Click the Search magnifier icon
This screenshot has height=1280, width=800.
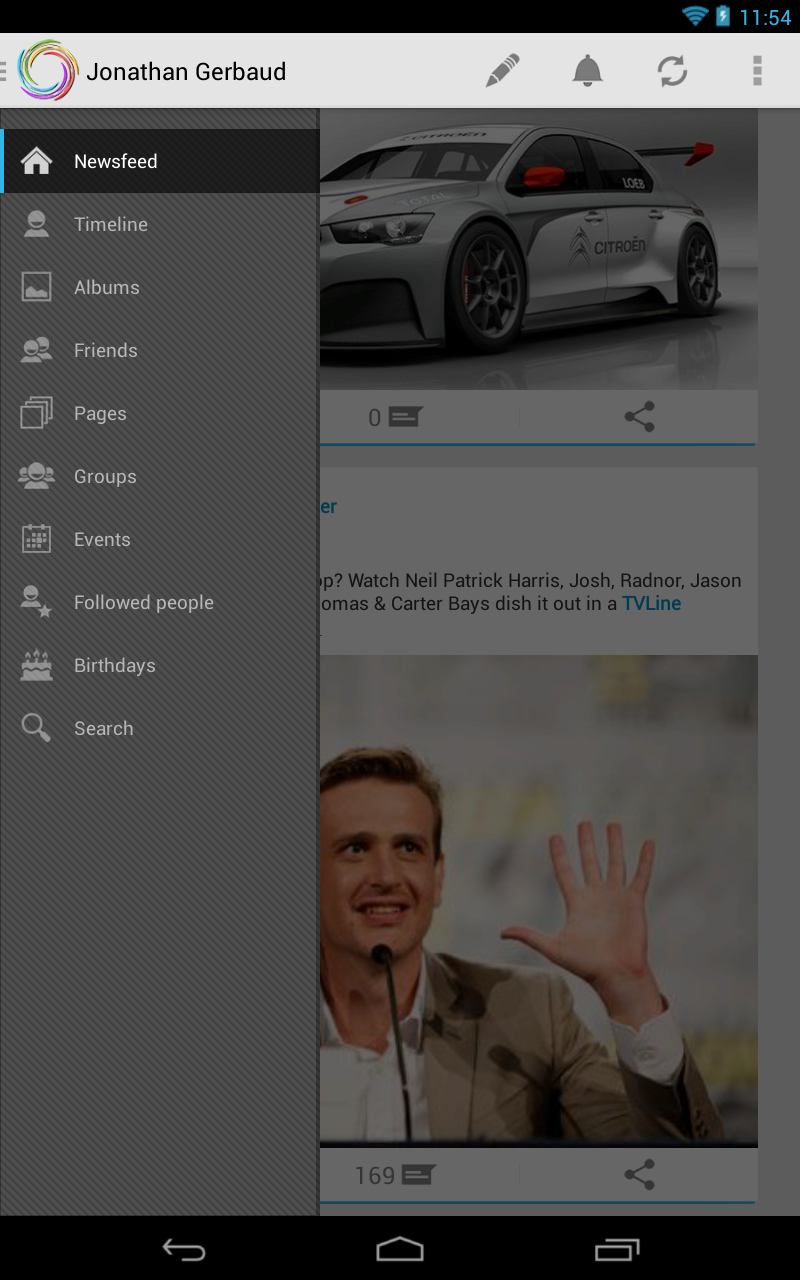[37, 728]
